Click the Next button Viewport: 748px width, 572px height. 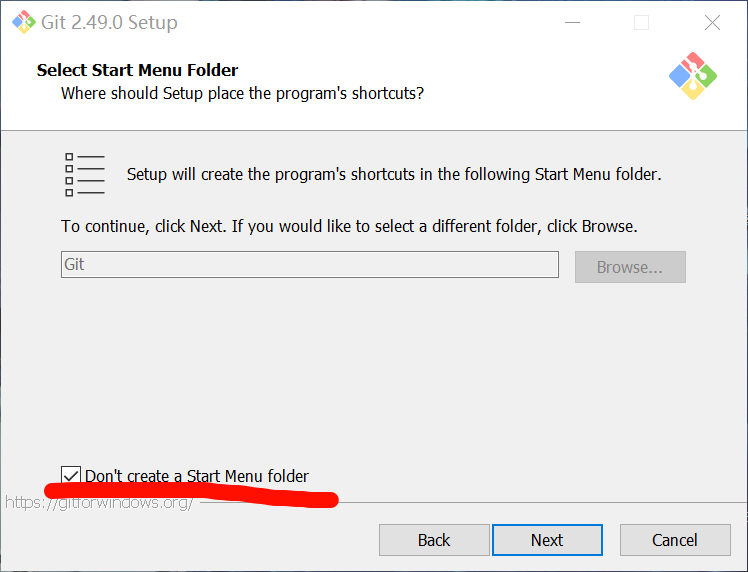pos(547,540)
